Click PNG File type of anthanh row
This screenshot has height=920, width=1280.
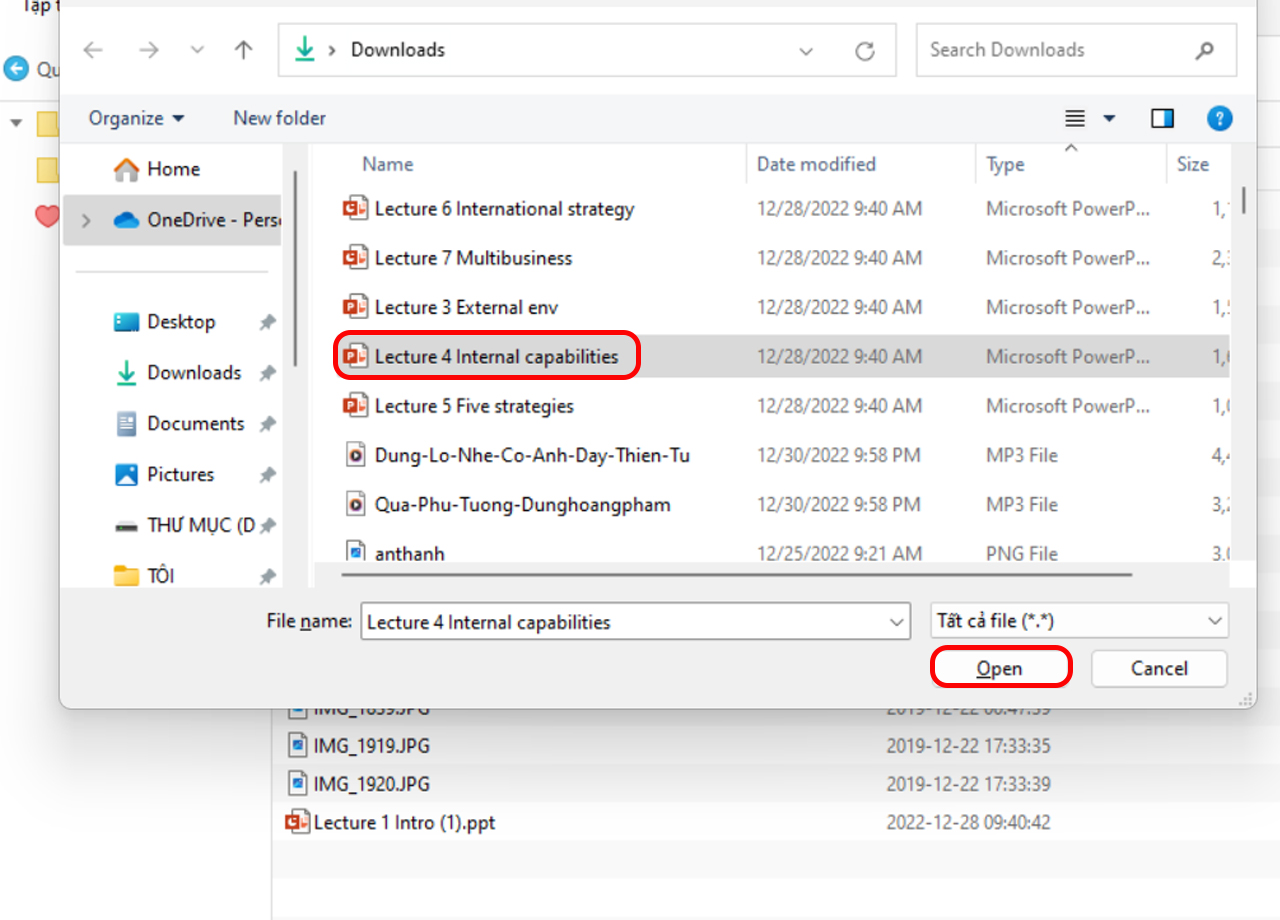click(x=1021, y=552)
